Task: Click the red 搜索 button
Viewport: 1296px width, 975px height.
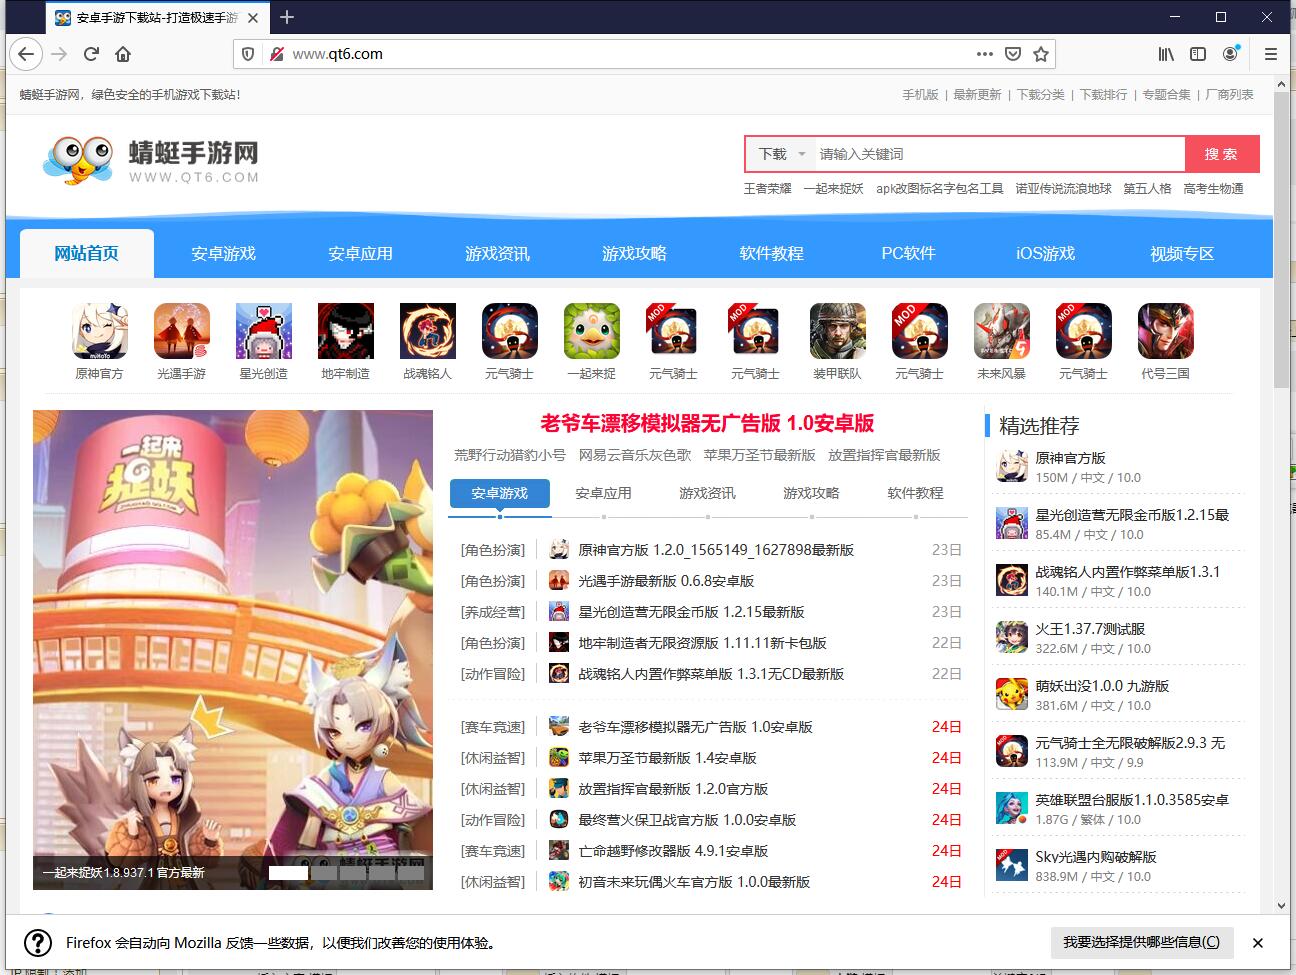Action: [x=1221, y=154]
